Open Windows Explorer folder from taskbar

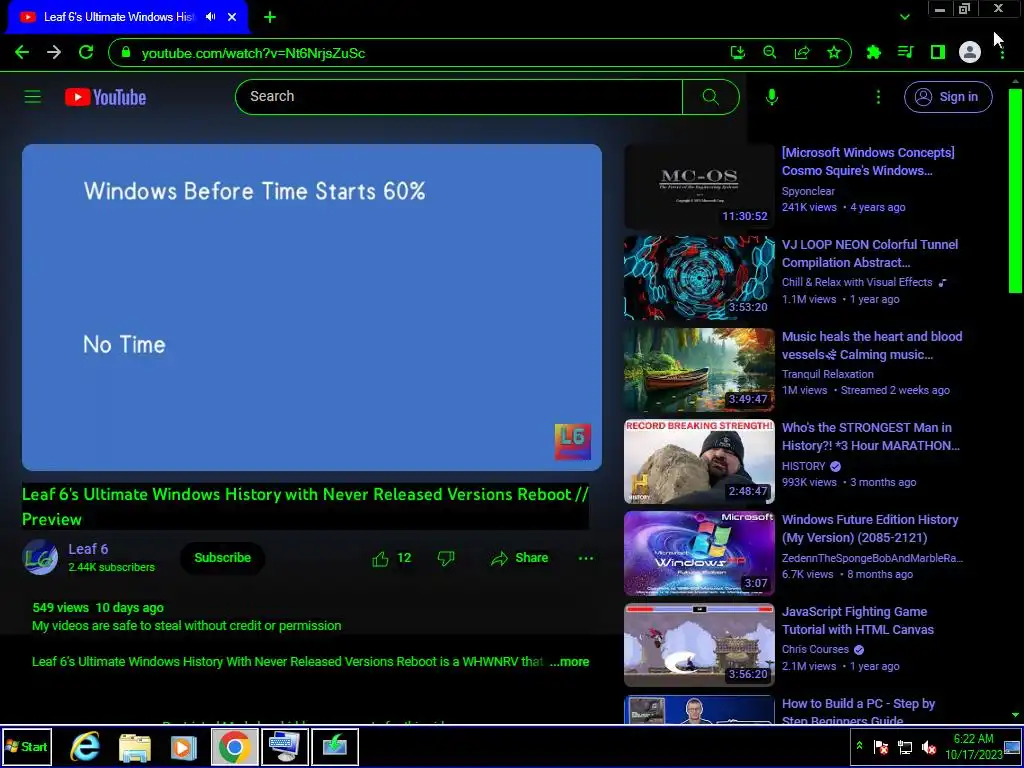point(135,747)
